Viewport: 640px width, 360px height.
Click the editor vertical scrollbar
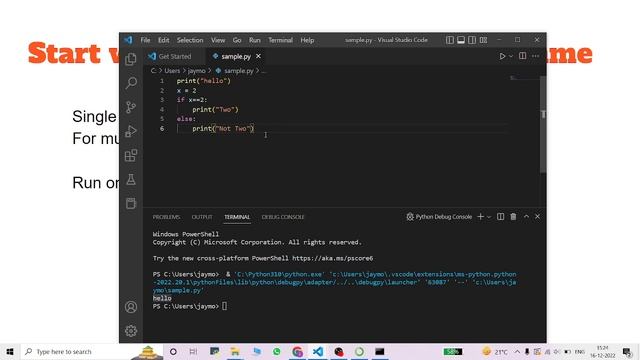click(543, 124)
